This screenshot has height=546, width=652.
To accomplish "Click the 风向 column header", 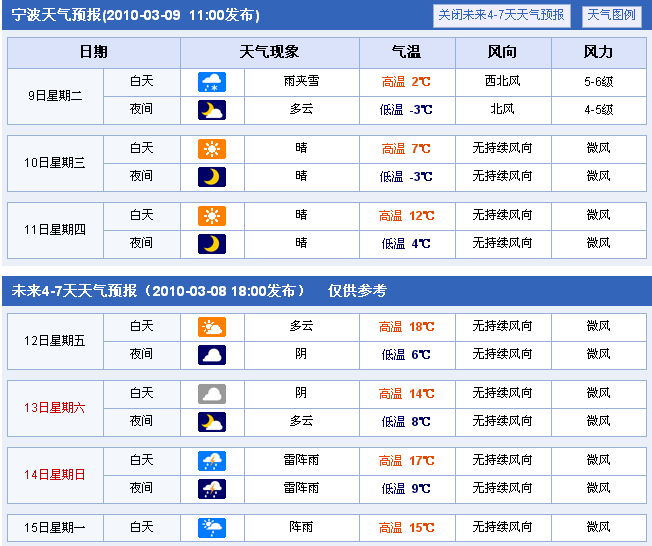I will 503,52.
